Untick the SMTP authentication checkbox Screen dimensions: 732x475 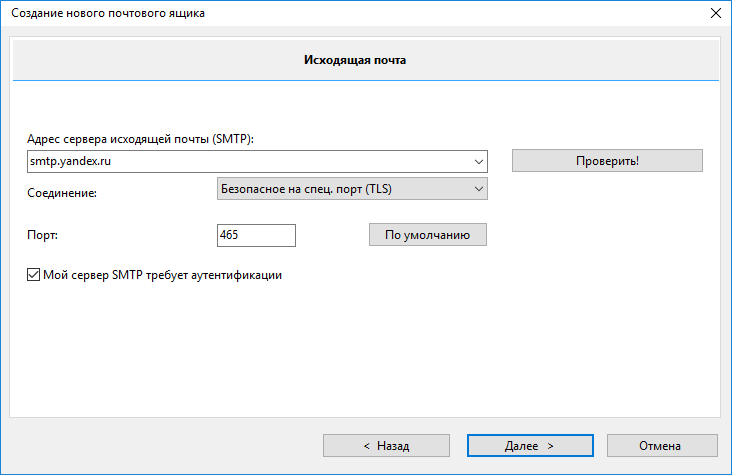click(34, 274)
